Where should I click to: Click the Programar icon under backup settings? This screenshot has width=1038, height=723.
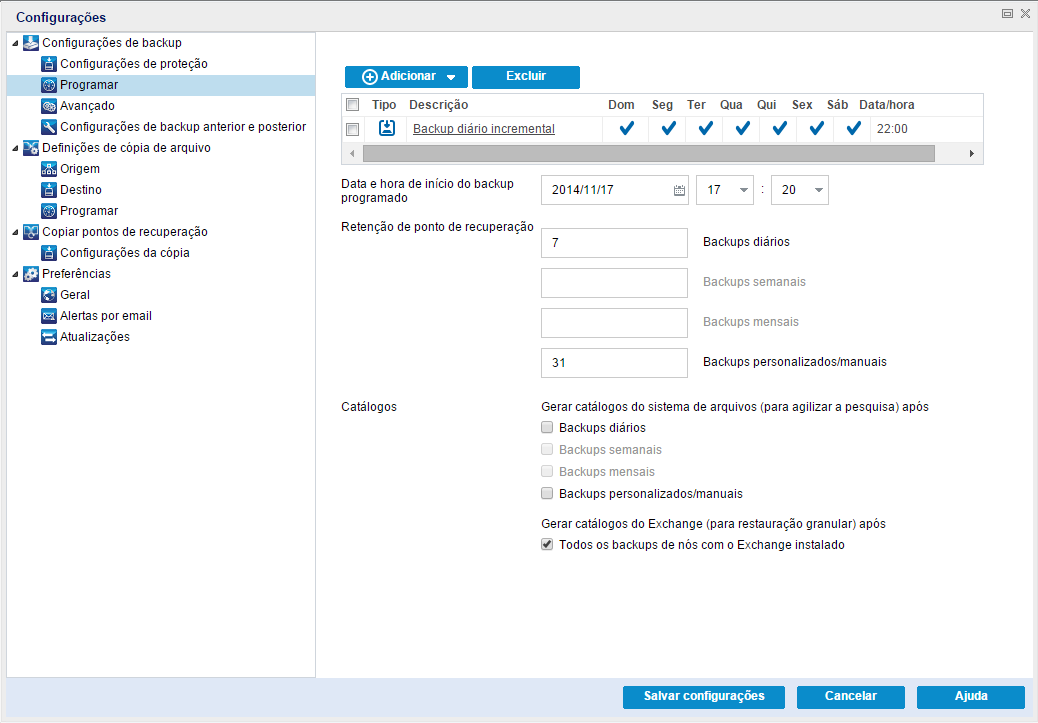point(49,85)
